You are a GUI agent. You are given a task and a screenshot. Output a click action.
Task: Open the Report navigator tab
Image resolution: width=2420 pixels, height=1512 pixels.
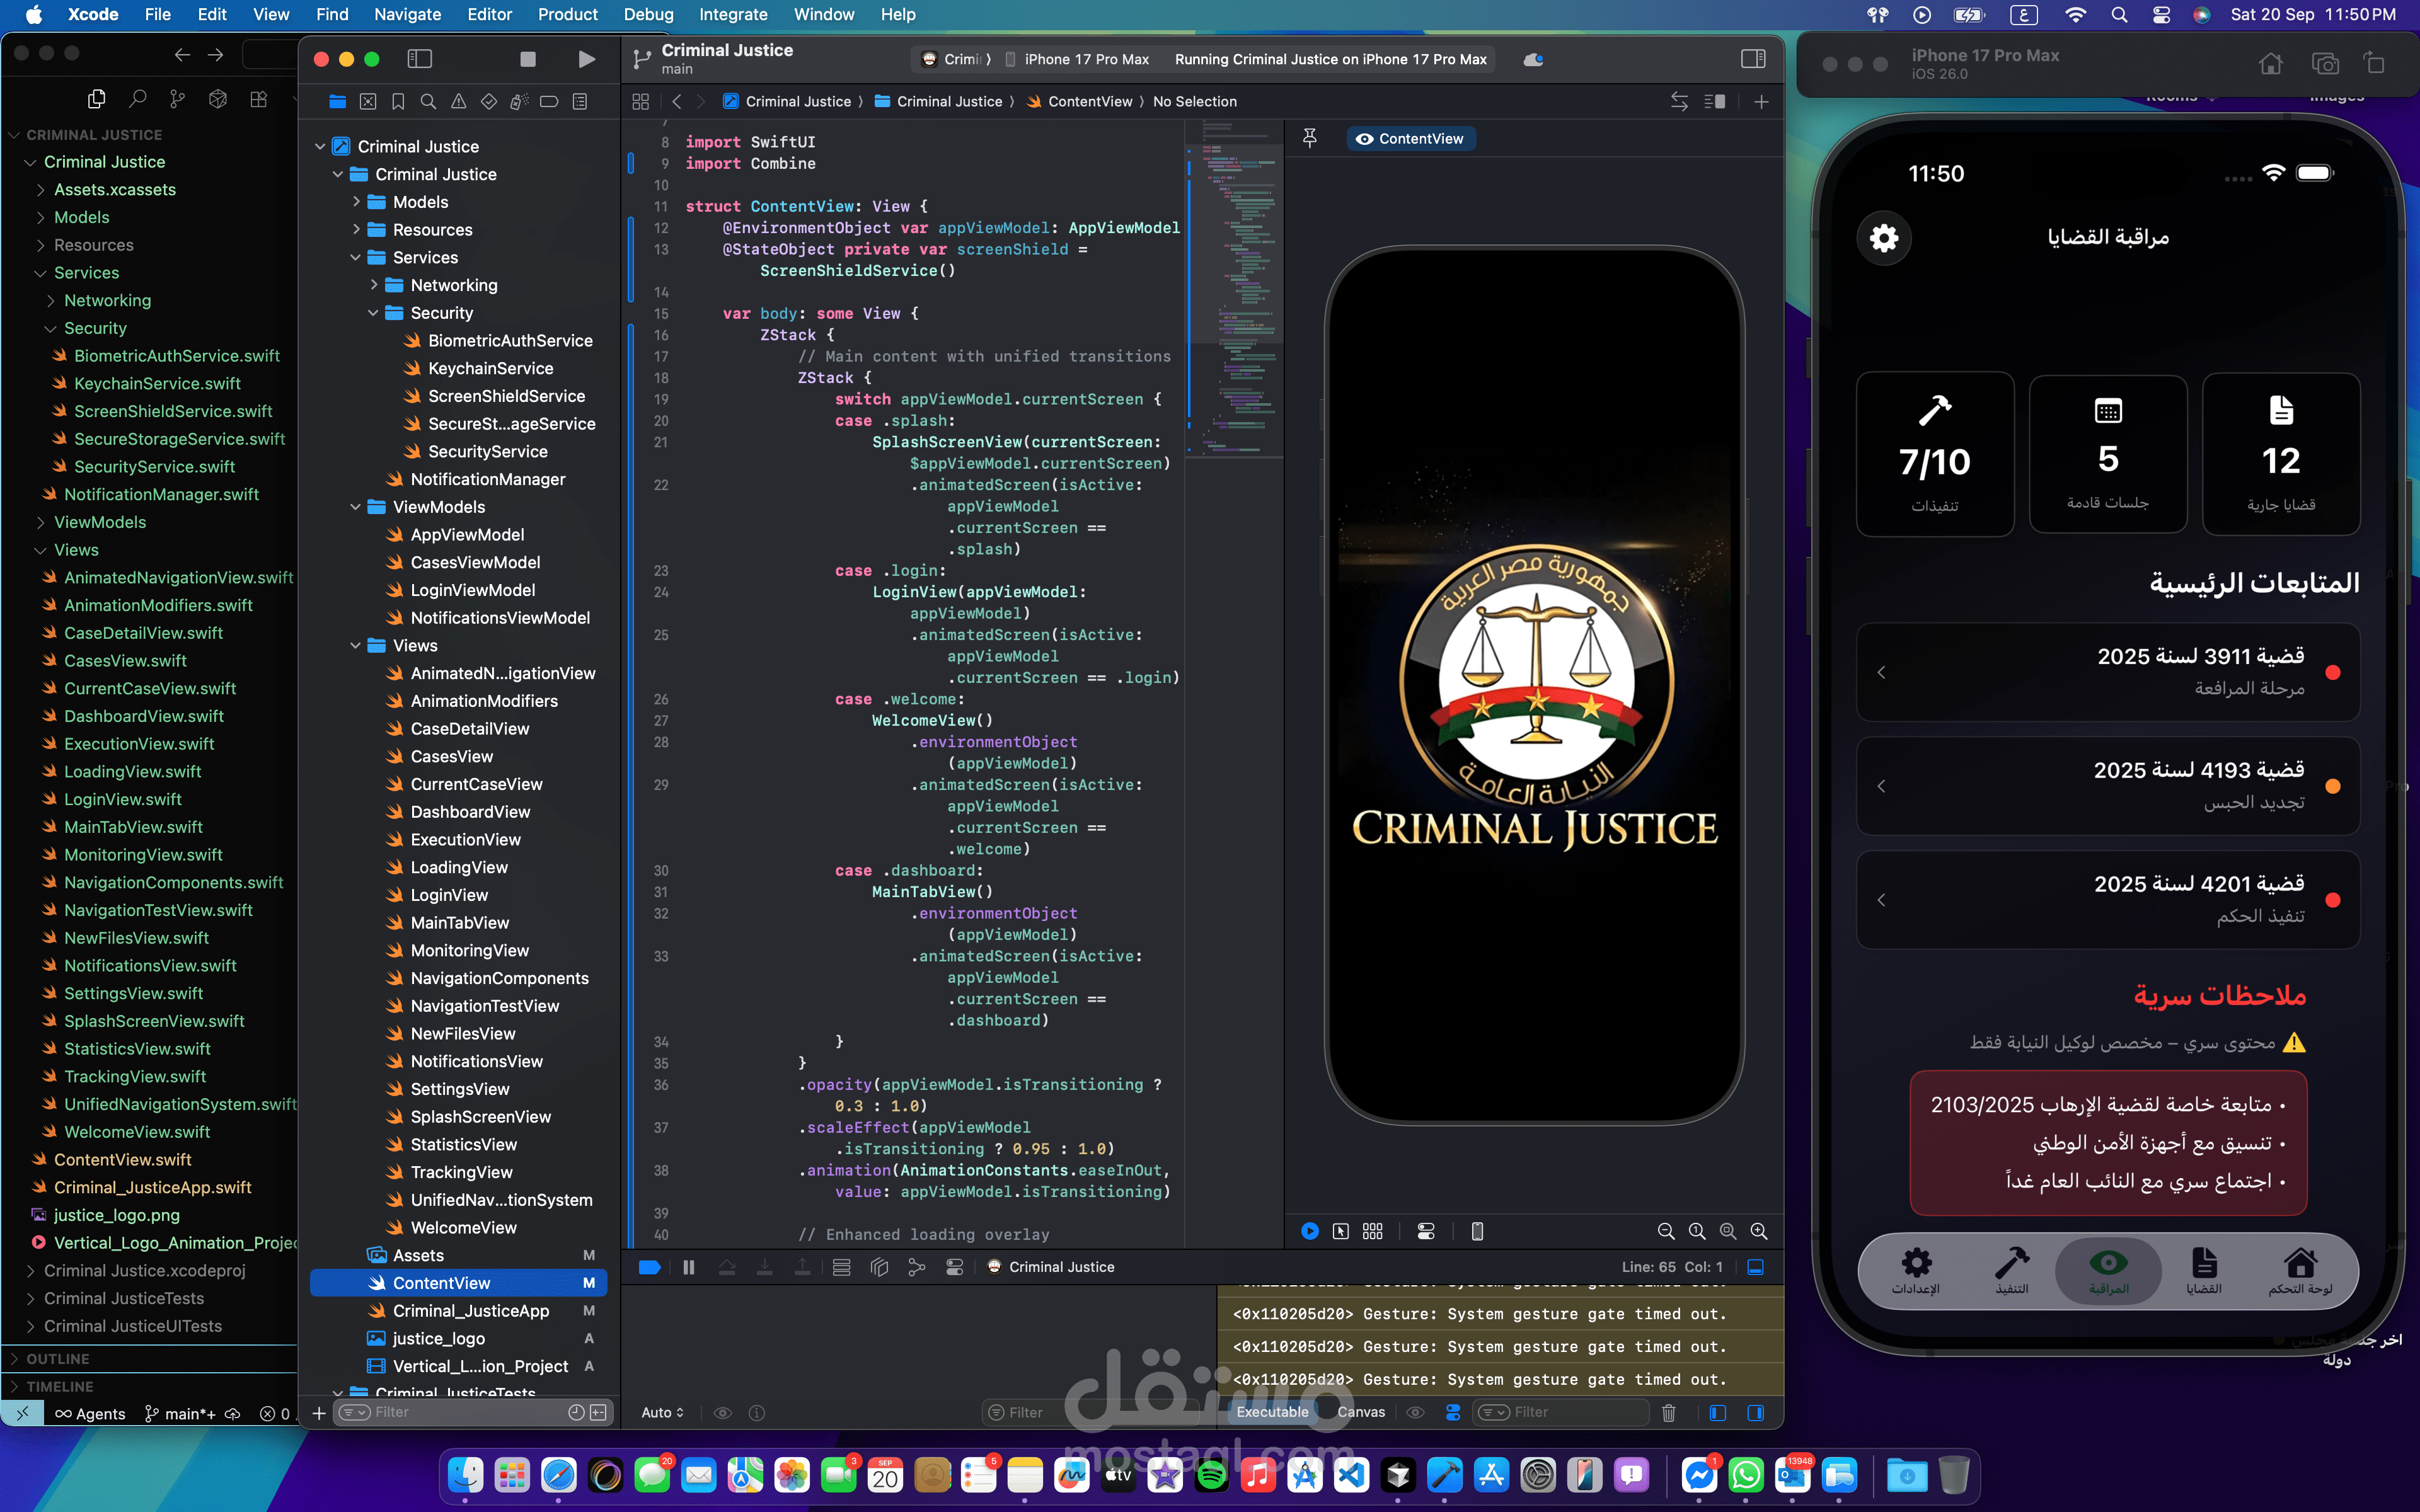click(580, 102)
